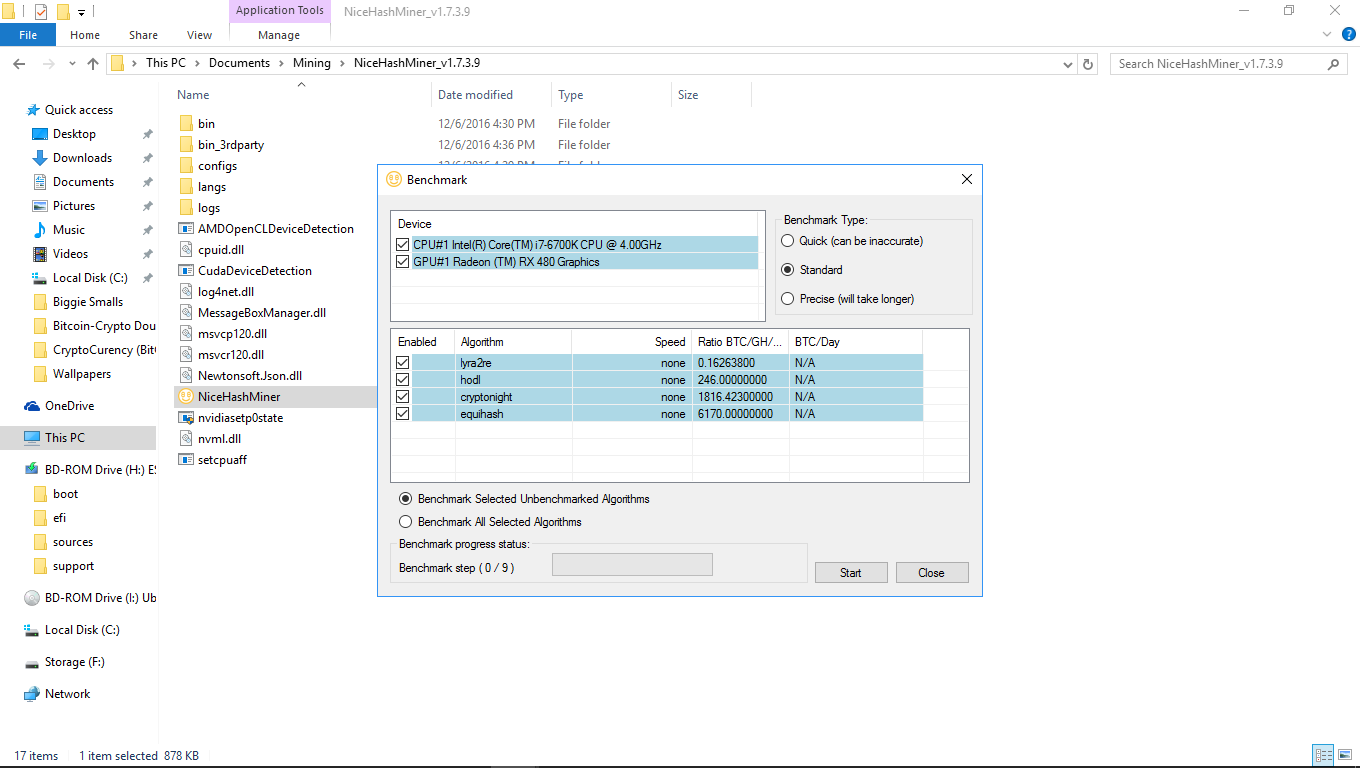This screenshot has height=768, width=1360.
Task: Switch to the View ribbon tab
Action: (x=200, y=35)
